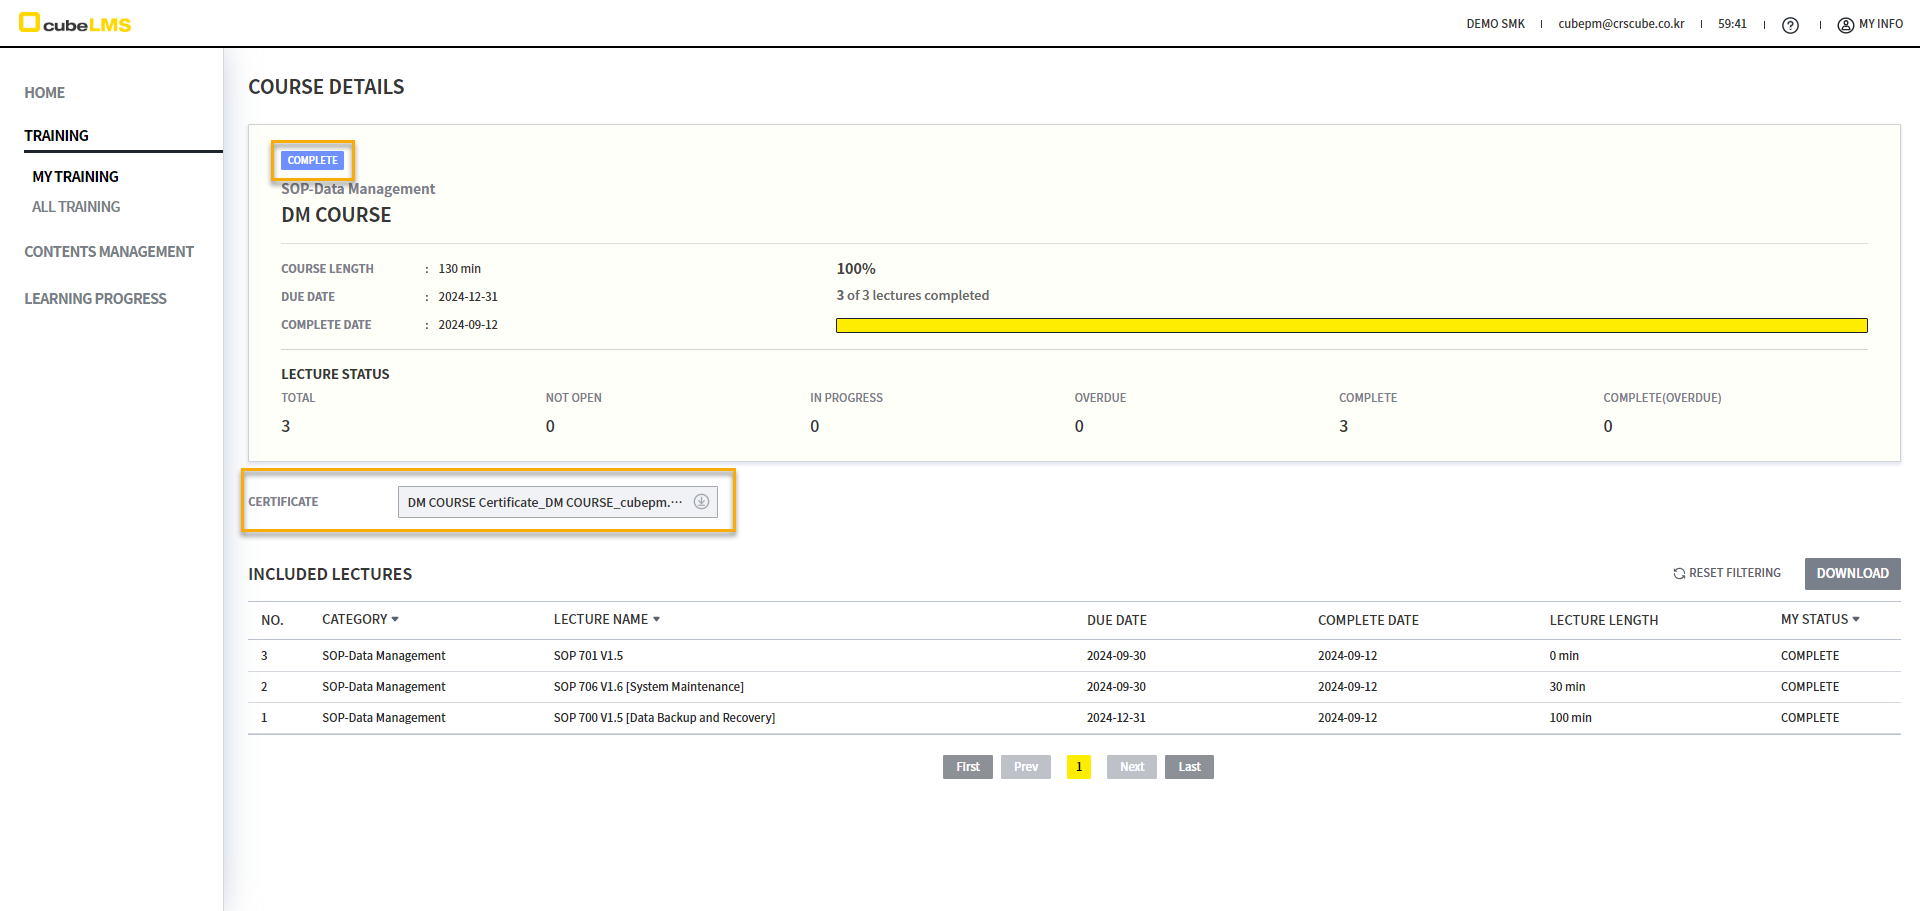
Task: Download certificate via the arrow icon
Action: (701, 502)
